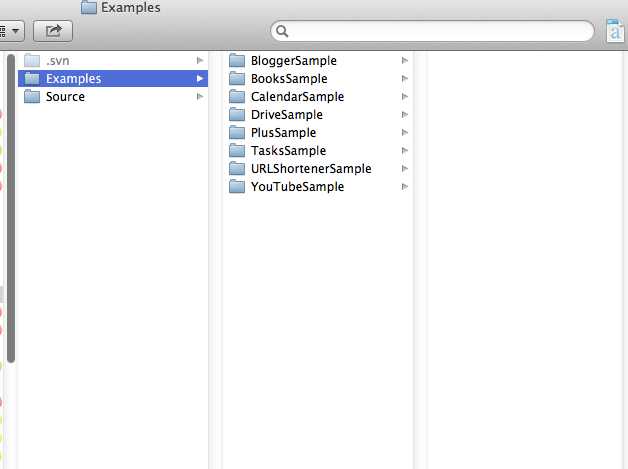
Task: Click the Examples folder icon in list
Action: pos(32,79)
